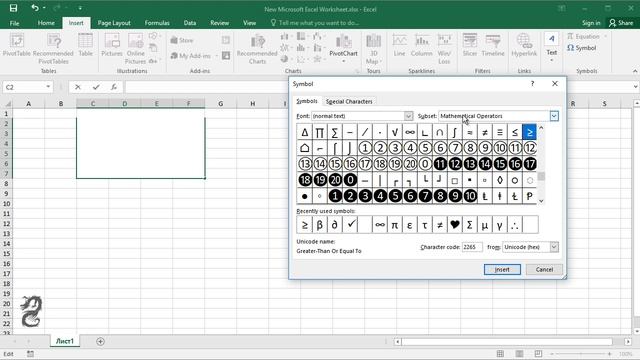
Task: Open the File menu tab
Action: (14, 23)
